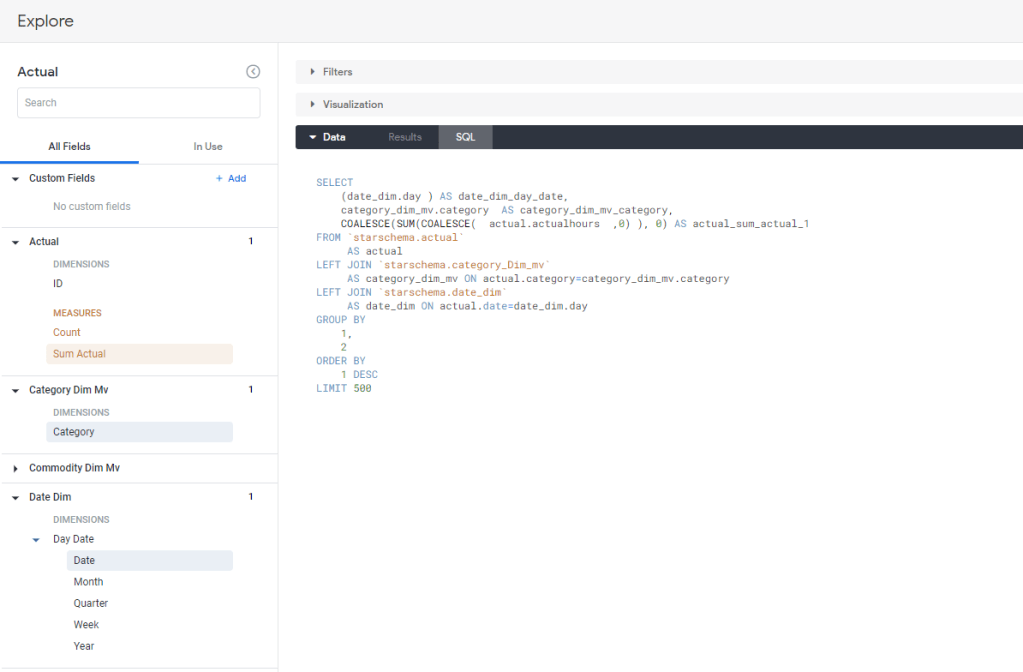The height and width of the screenshot is (672, 1023).
Task: Collapse the Custom Fields group
Action: click(x=16, y=178)
